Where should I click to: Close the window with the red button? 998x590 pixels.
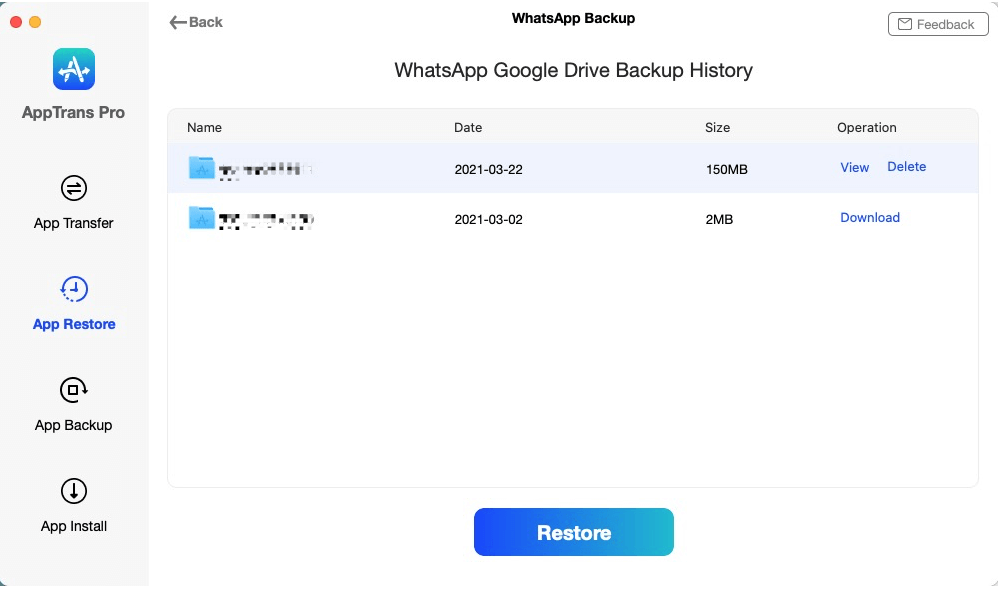[17, 22]
